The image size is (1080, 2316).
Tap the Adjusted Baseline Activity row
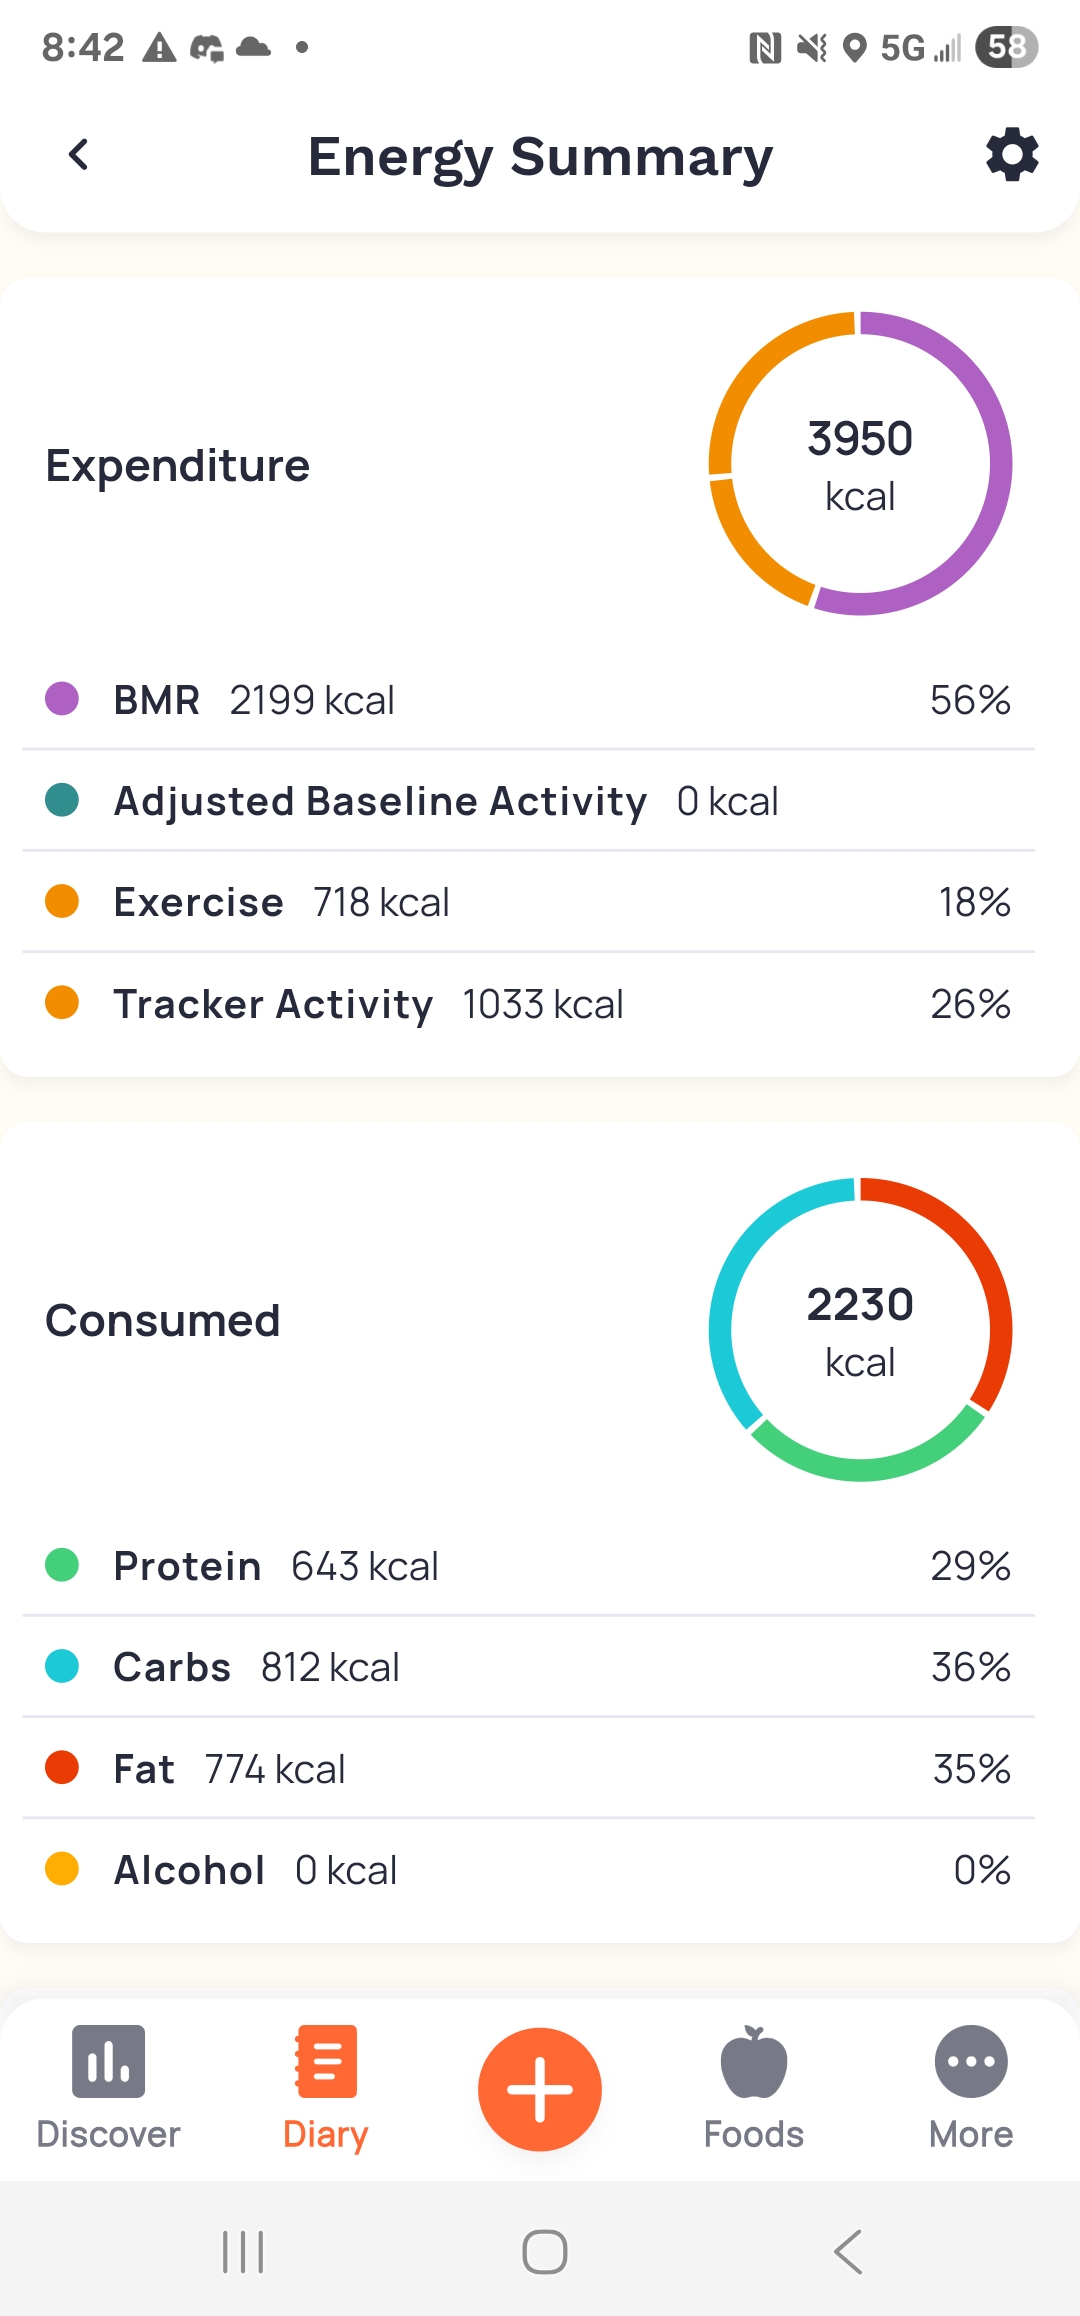528,801
